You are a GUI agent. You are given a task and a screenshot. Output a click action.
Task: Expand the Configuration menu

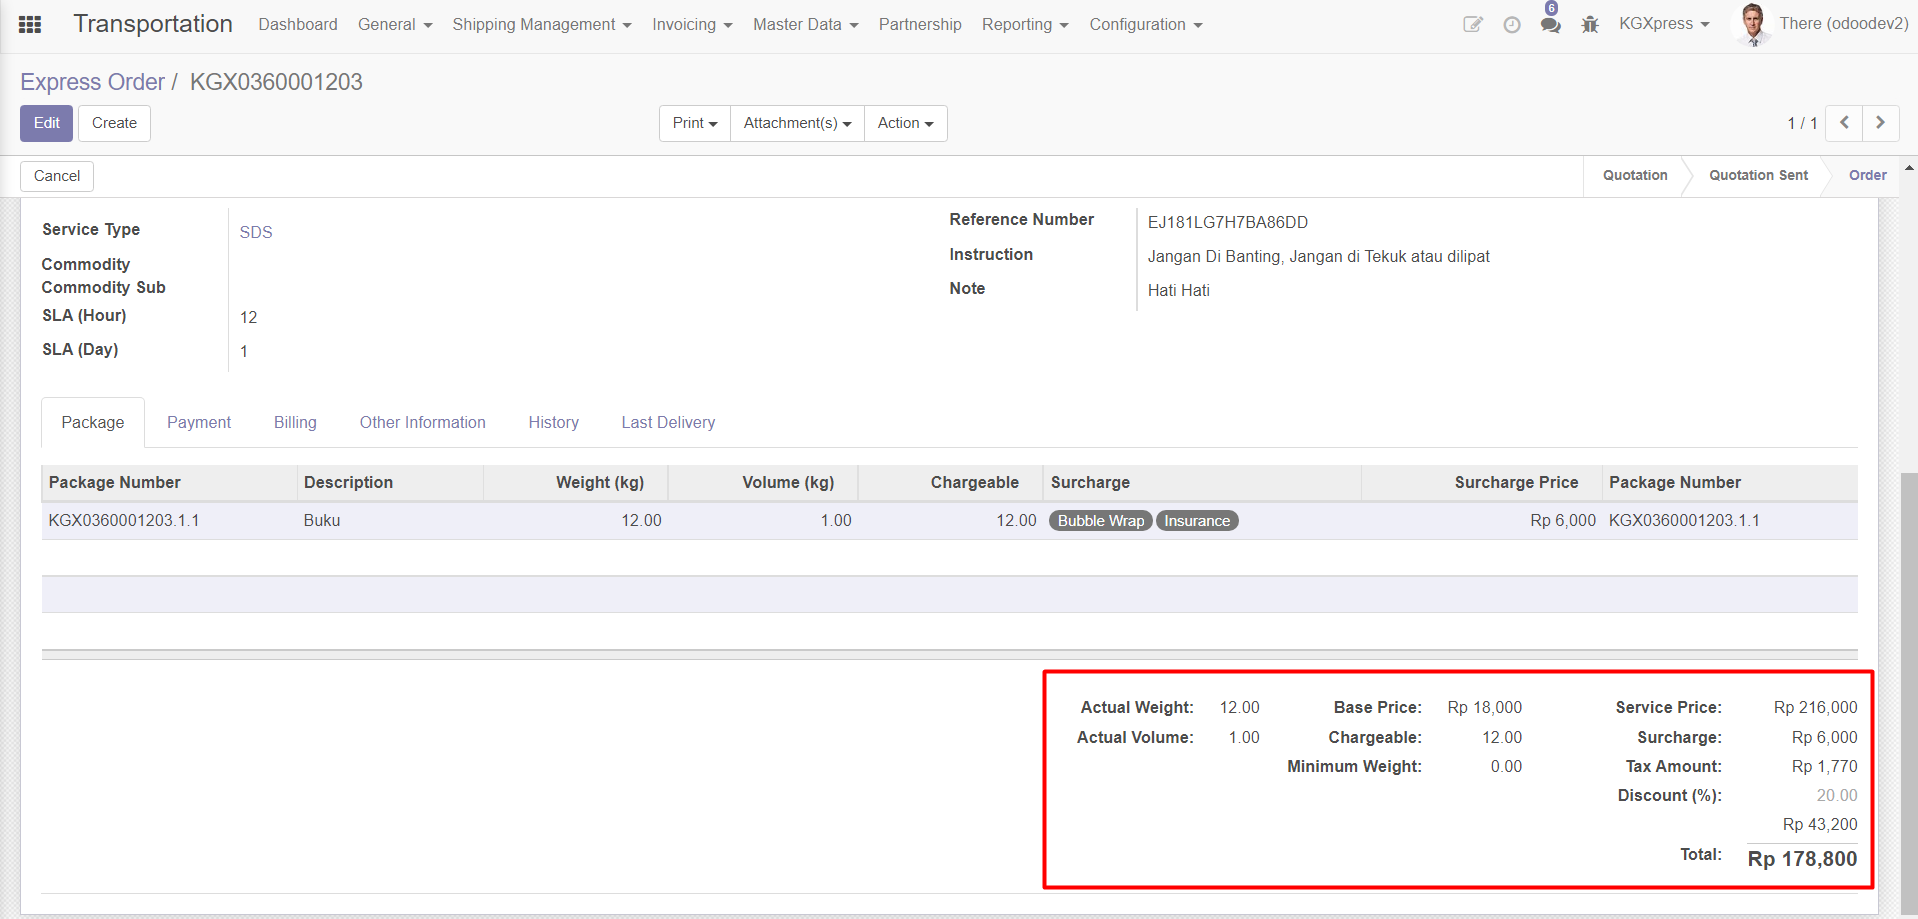[1146, 24]
